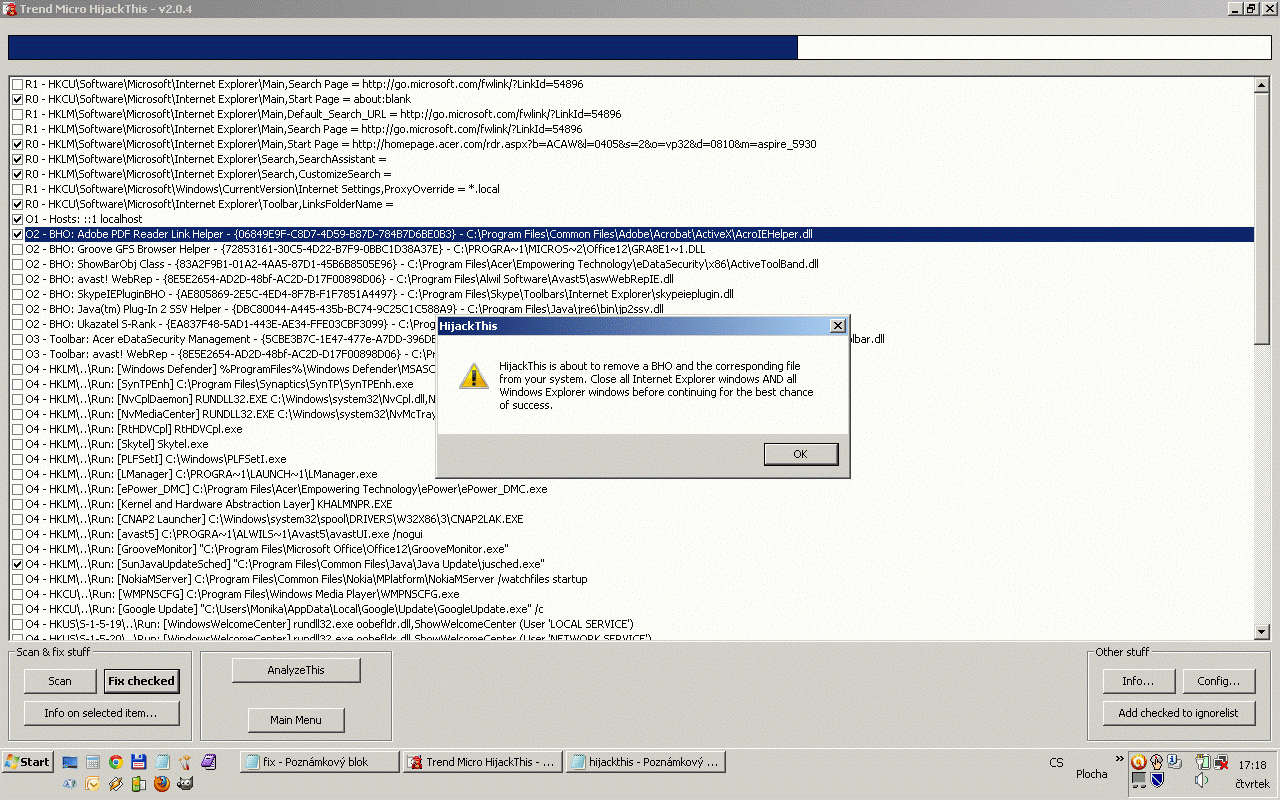Select R0 LinksFolderName row text
This screenshot has width=1280, height=800.
coord(209,204)
